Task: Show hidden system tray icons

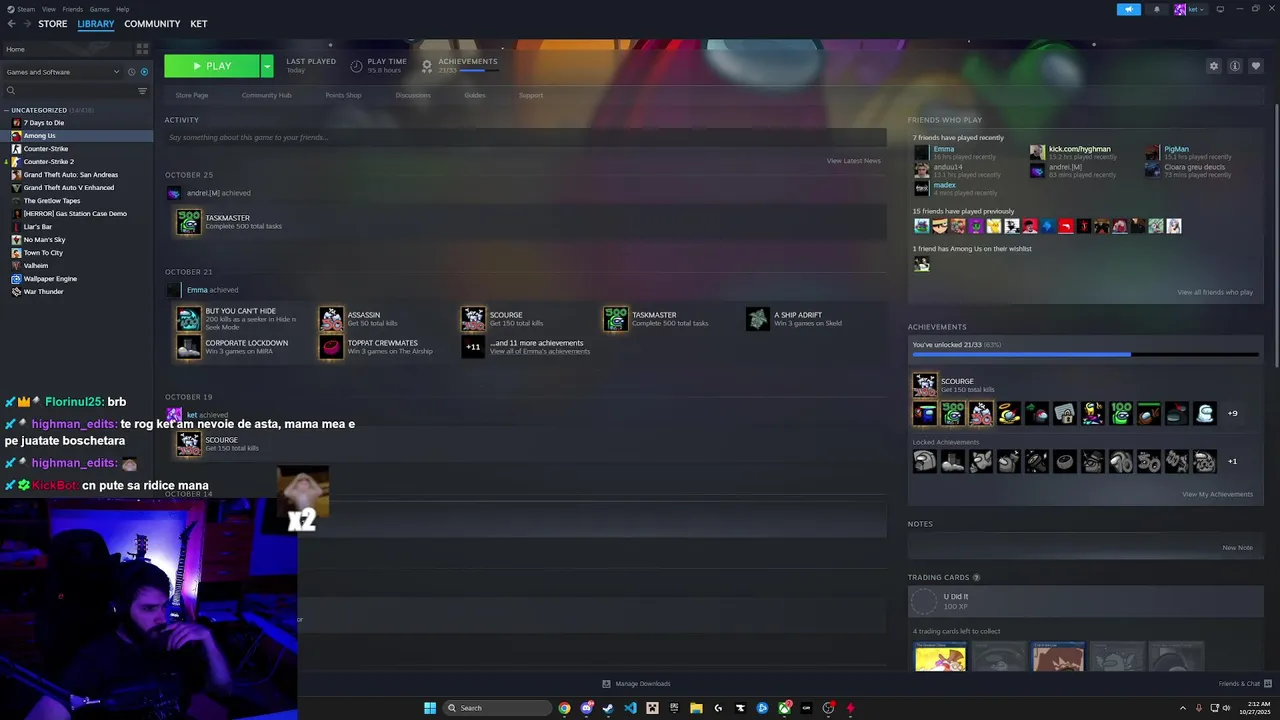Action: [1183, 708]
